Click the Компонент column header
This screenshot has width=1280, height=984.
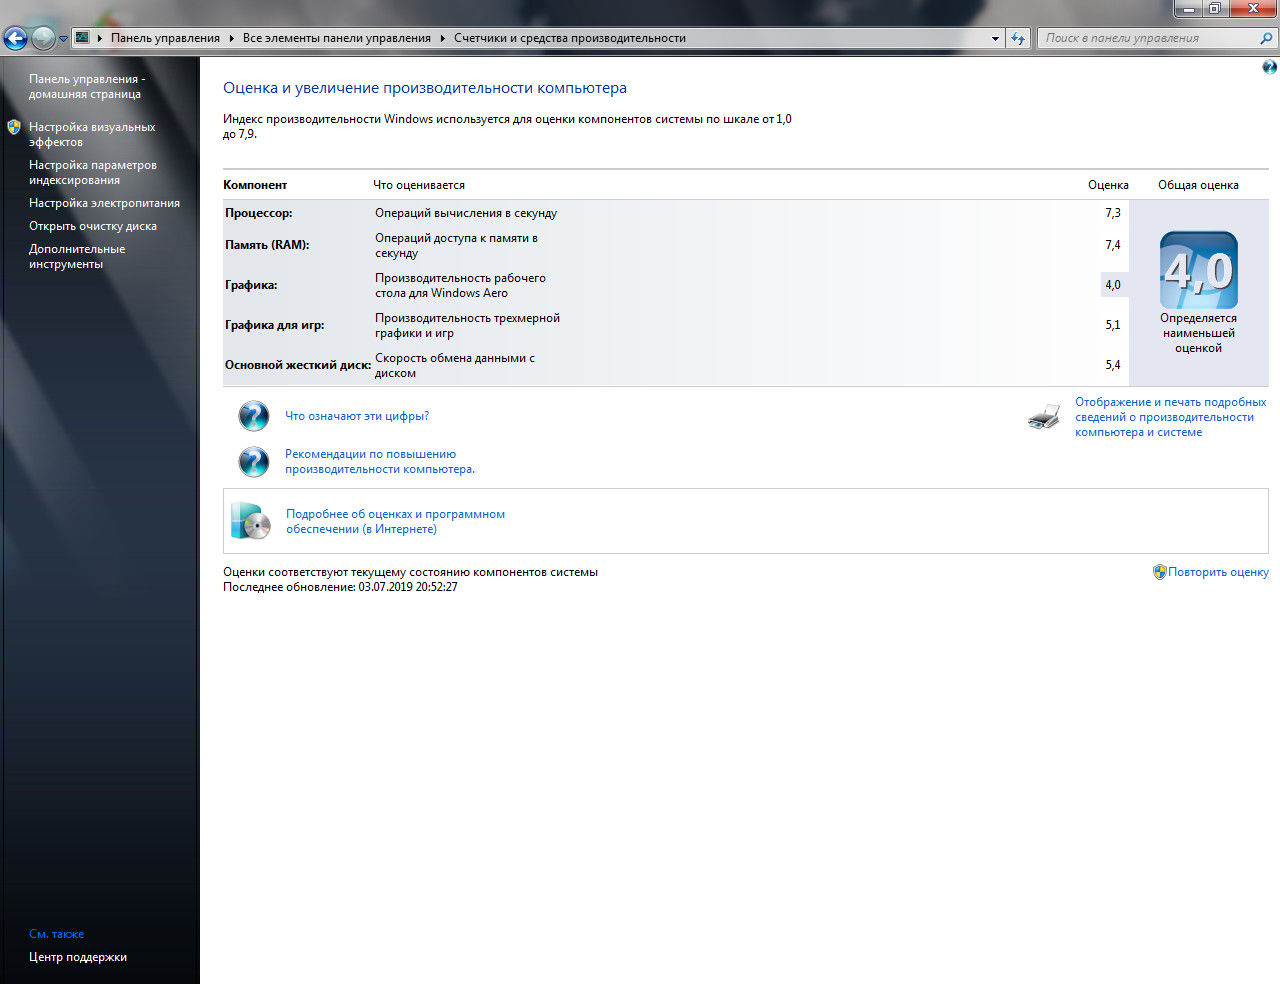(255, 185)
